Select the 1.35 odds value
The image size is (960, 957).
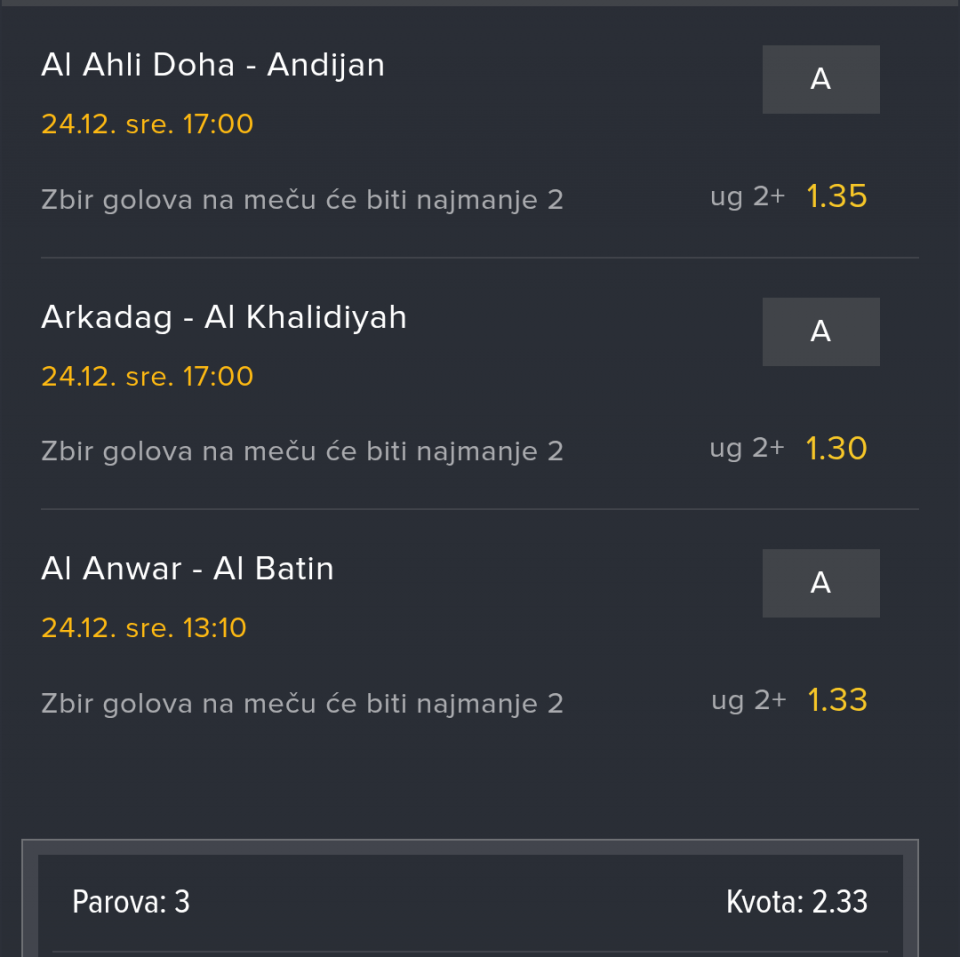[836, 197]
